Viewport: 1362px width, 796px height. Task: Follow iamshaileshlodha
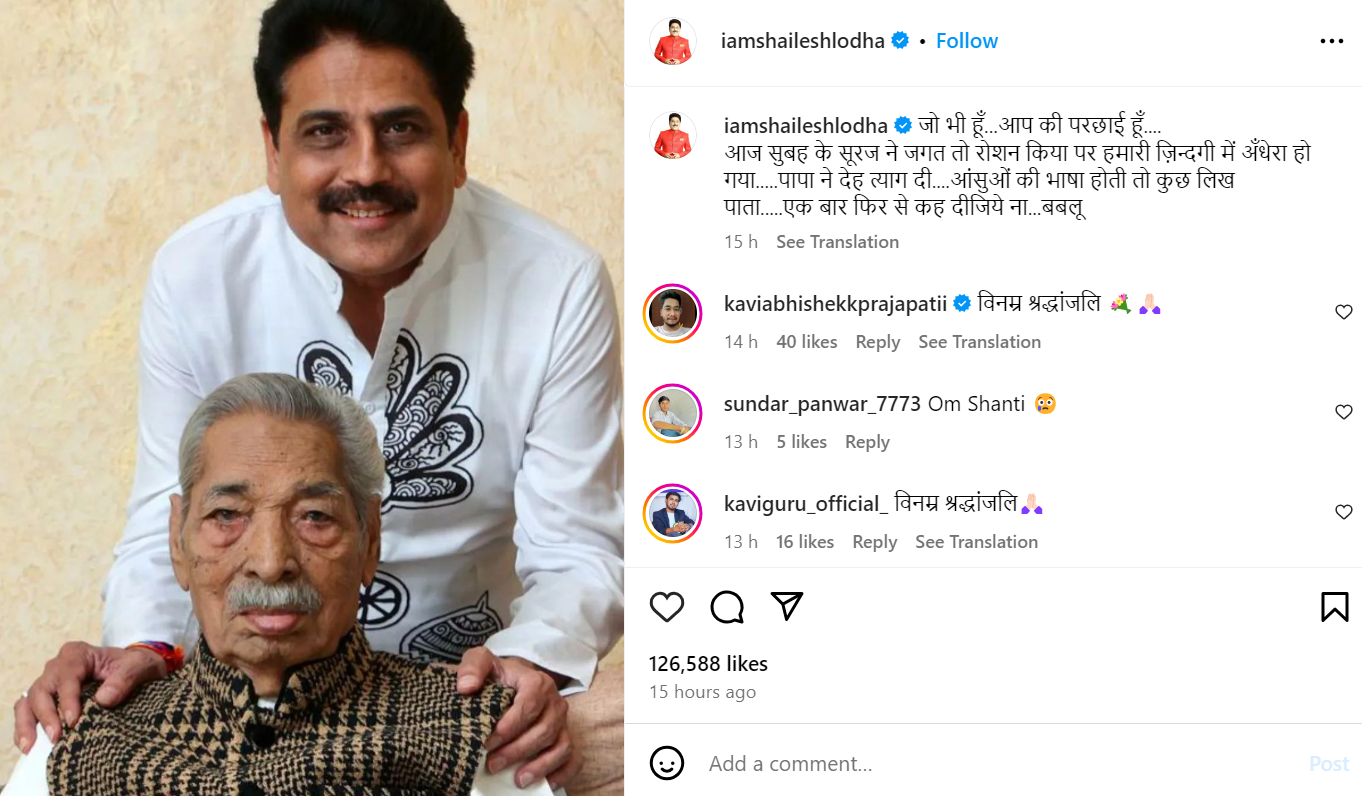(967, 41)
